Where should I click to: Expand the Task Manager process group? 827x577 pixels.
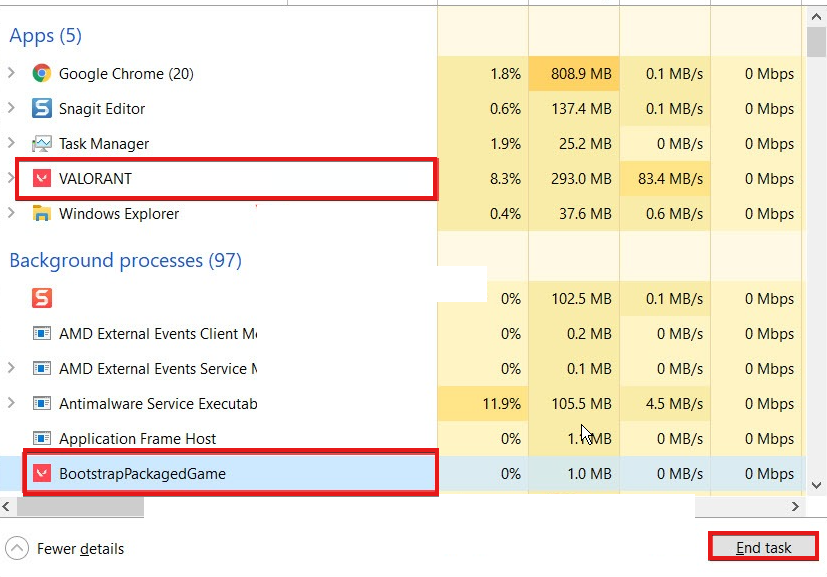11,143
